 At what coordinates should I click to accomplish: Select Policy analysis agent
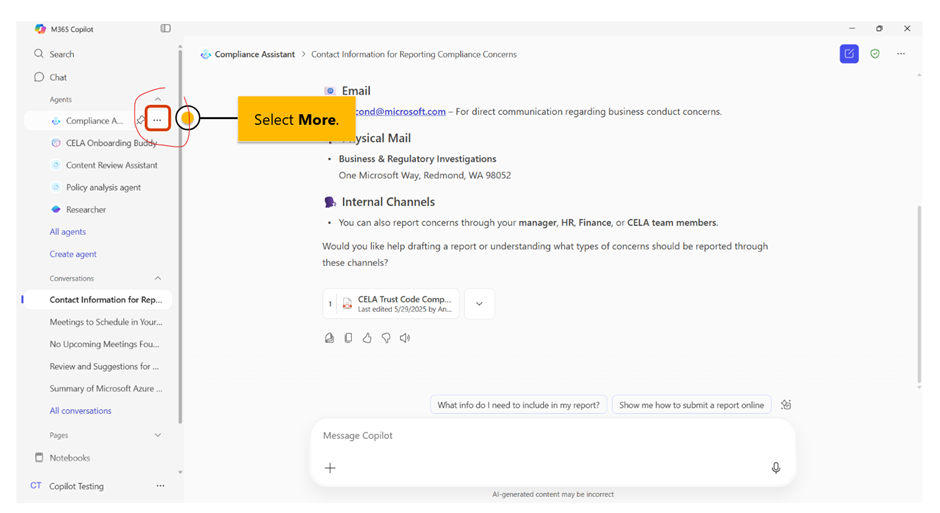98,187
